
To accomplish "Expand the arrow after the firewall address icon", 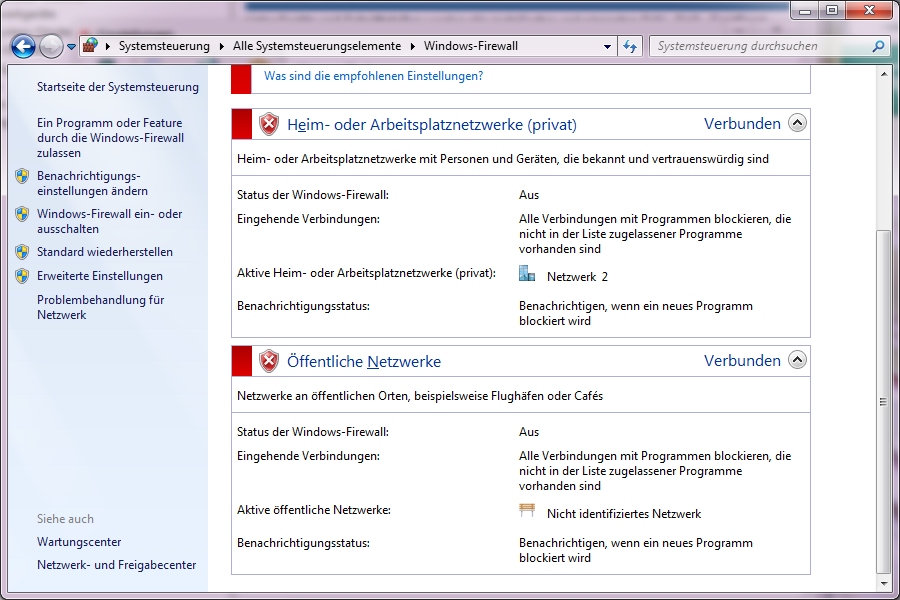I will tap(107, 46).
